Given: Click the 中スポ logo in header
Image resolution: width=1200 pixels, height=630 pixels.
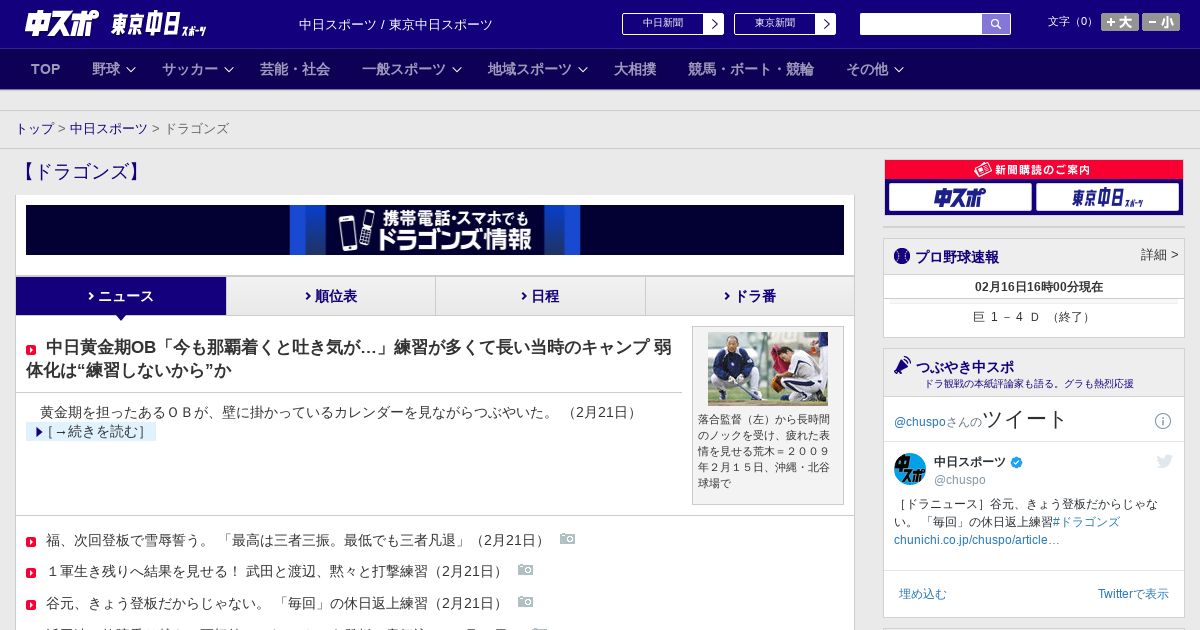Looking at the screenshot, I should point(62,23).
